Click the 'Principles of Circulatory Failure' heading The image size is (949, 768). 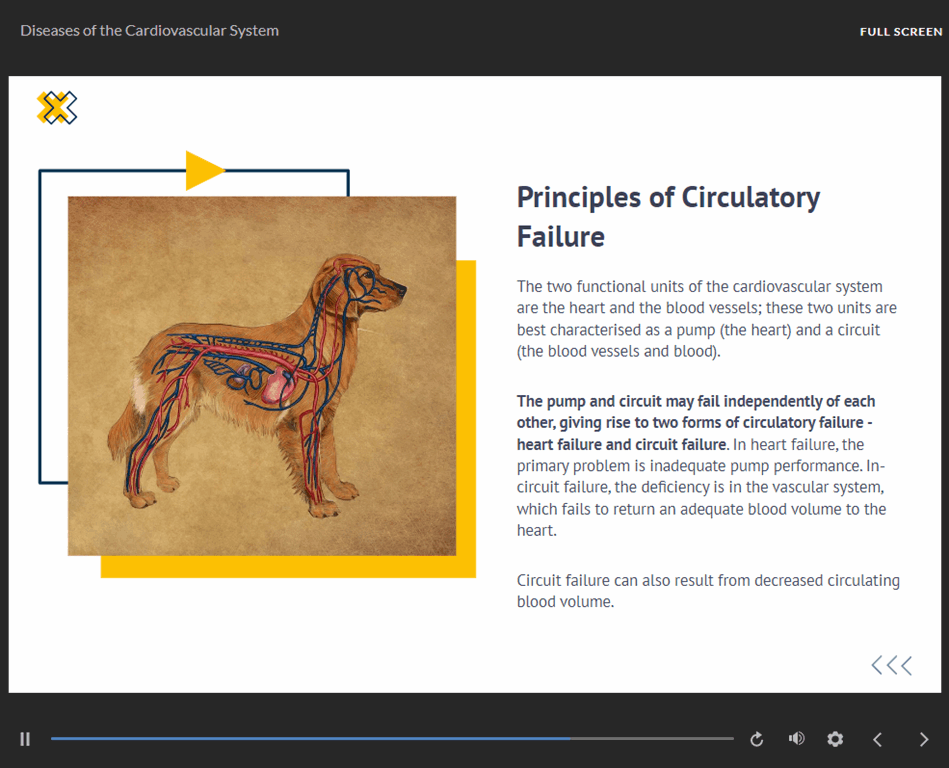(x=668, y=217)
